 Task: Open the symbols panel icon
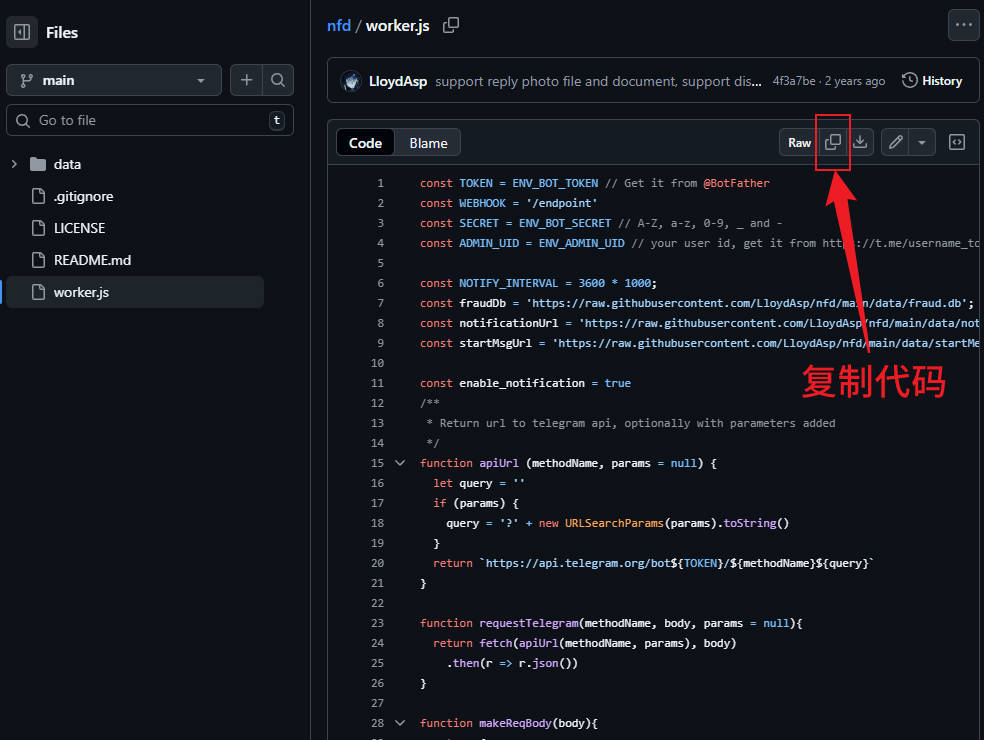957,143
